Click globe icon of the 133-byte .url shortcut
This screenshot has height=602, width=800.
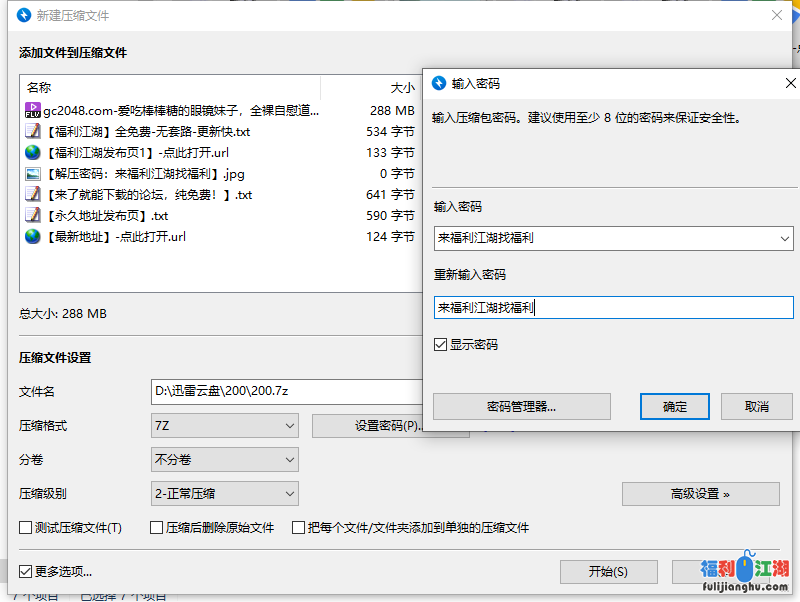coord(32,152)
